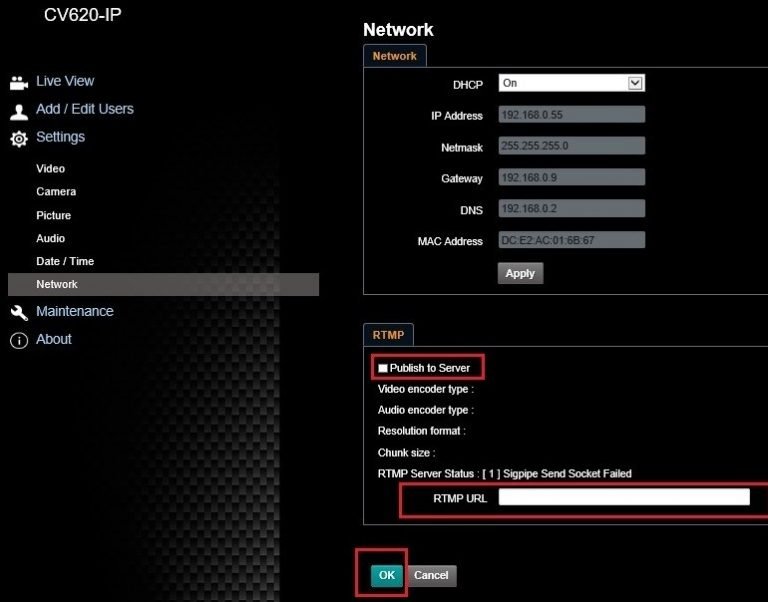Click the DNS field
Image resolution: width=768 pixels, height=602 pixels.
(x=572, y=209)
